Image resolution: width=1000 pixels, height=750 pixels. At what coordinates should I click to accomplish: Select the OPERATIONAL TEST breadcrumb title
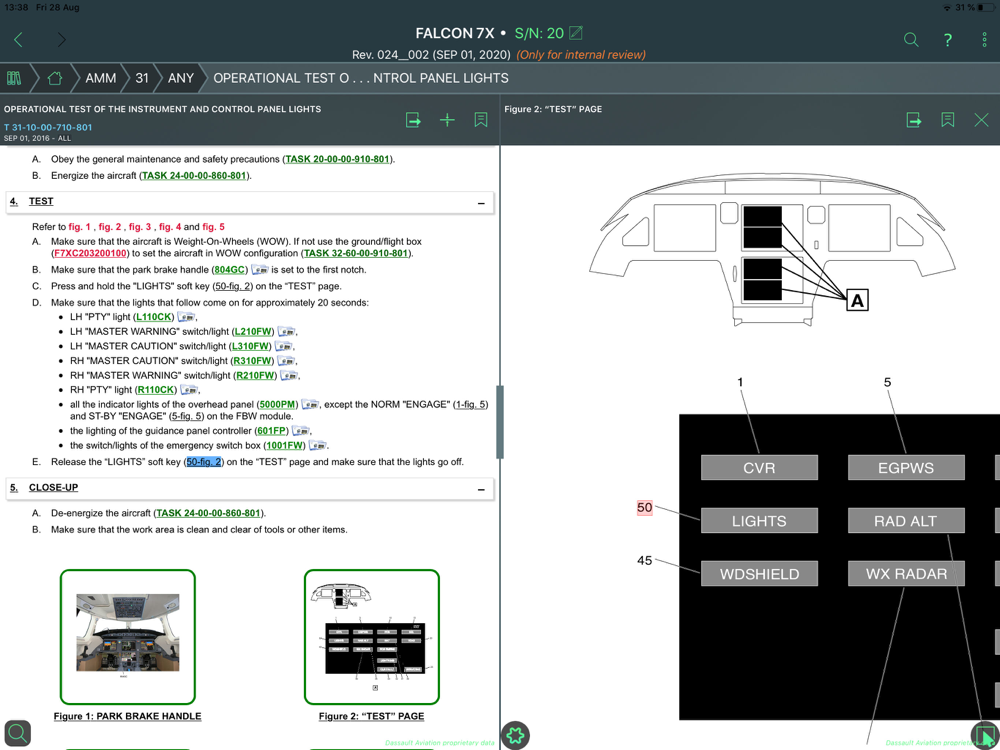[x=361, y=78]
